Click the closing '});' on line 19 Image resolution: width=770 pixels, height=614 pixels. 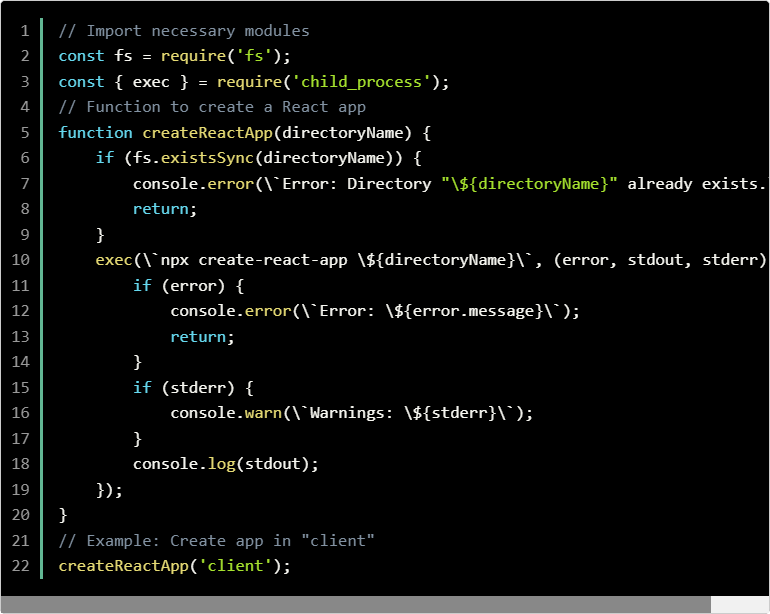109,490
